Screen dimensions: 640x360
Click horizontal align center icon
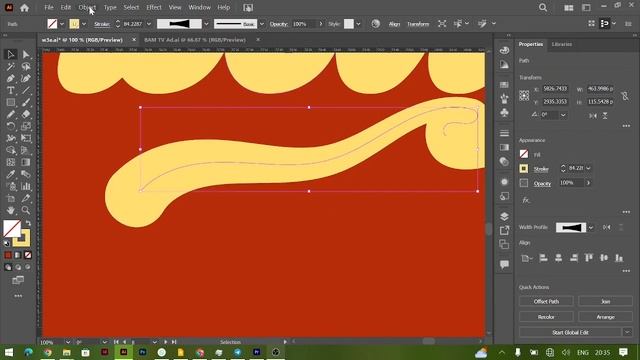558,258
